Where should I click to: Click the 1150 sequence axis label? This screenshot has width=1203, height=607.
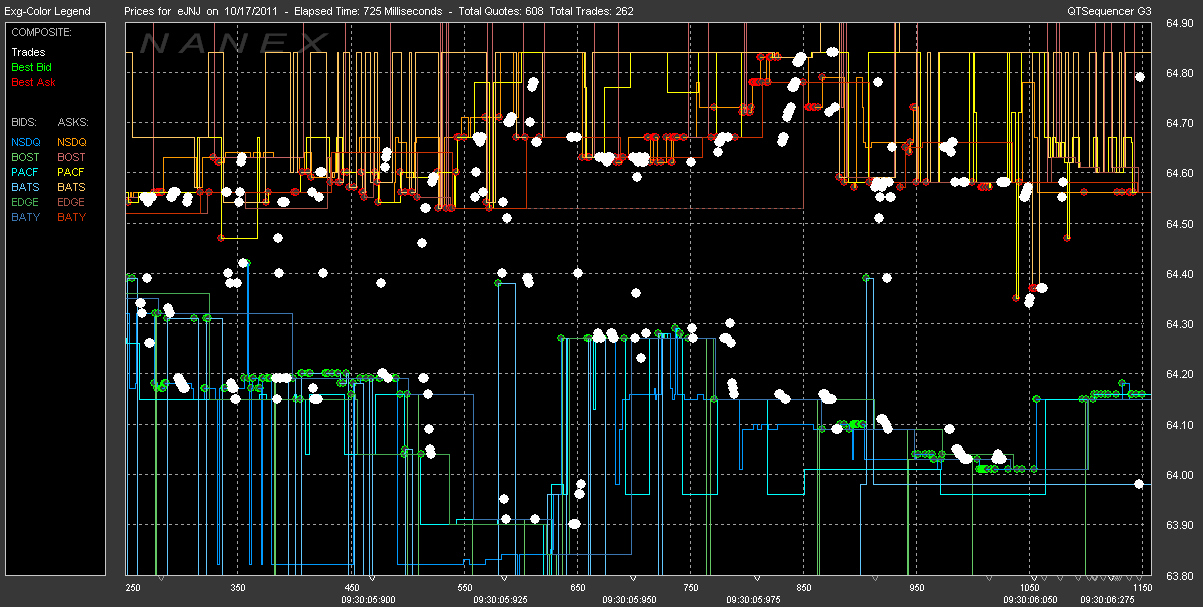1141,587
